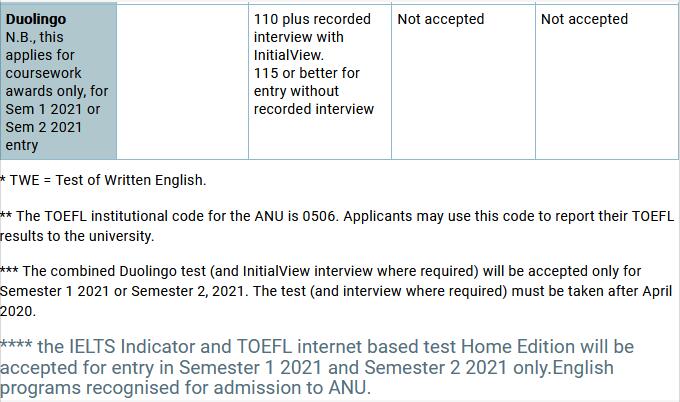
Task: Click 'InitialView.' word inside the table cell
Action: (289, 55)
